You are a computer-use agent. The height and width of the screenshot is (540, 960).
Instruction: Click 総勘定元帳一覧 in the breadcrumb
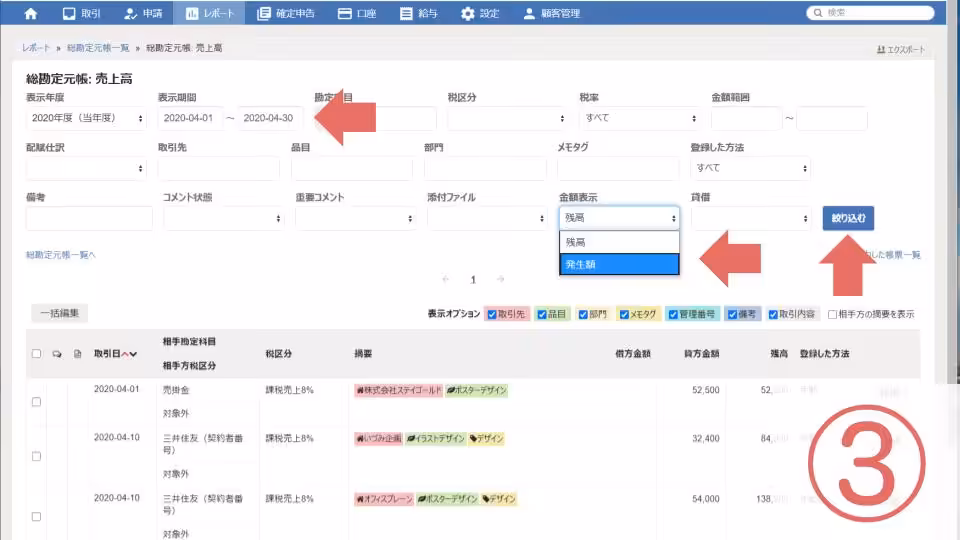[99, 48]
